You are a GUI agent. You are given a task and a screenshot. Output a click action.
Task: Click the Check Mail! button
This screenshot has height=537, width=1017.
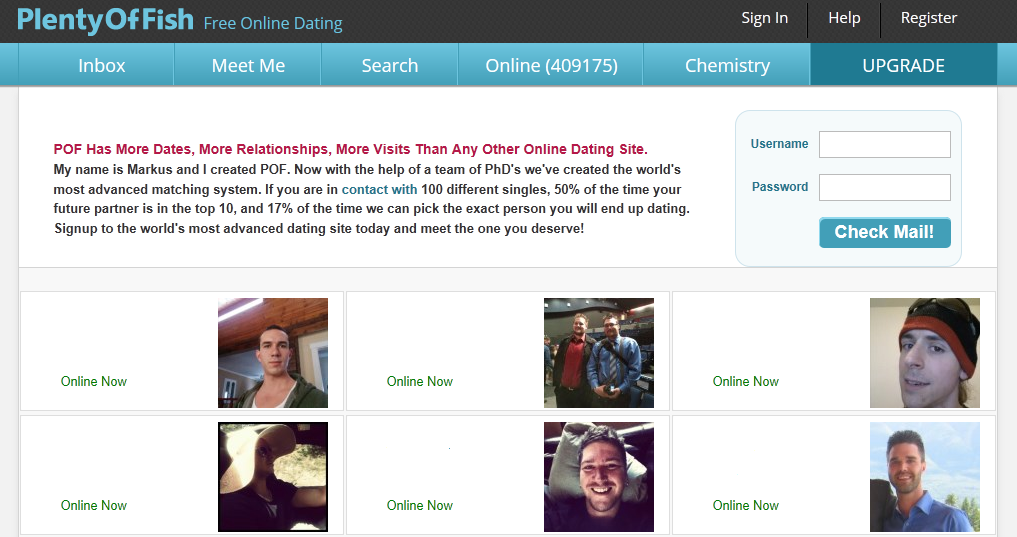click(x=885, y=232)
